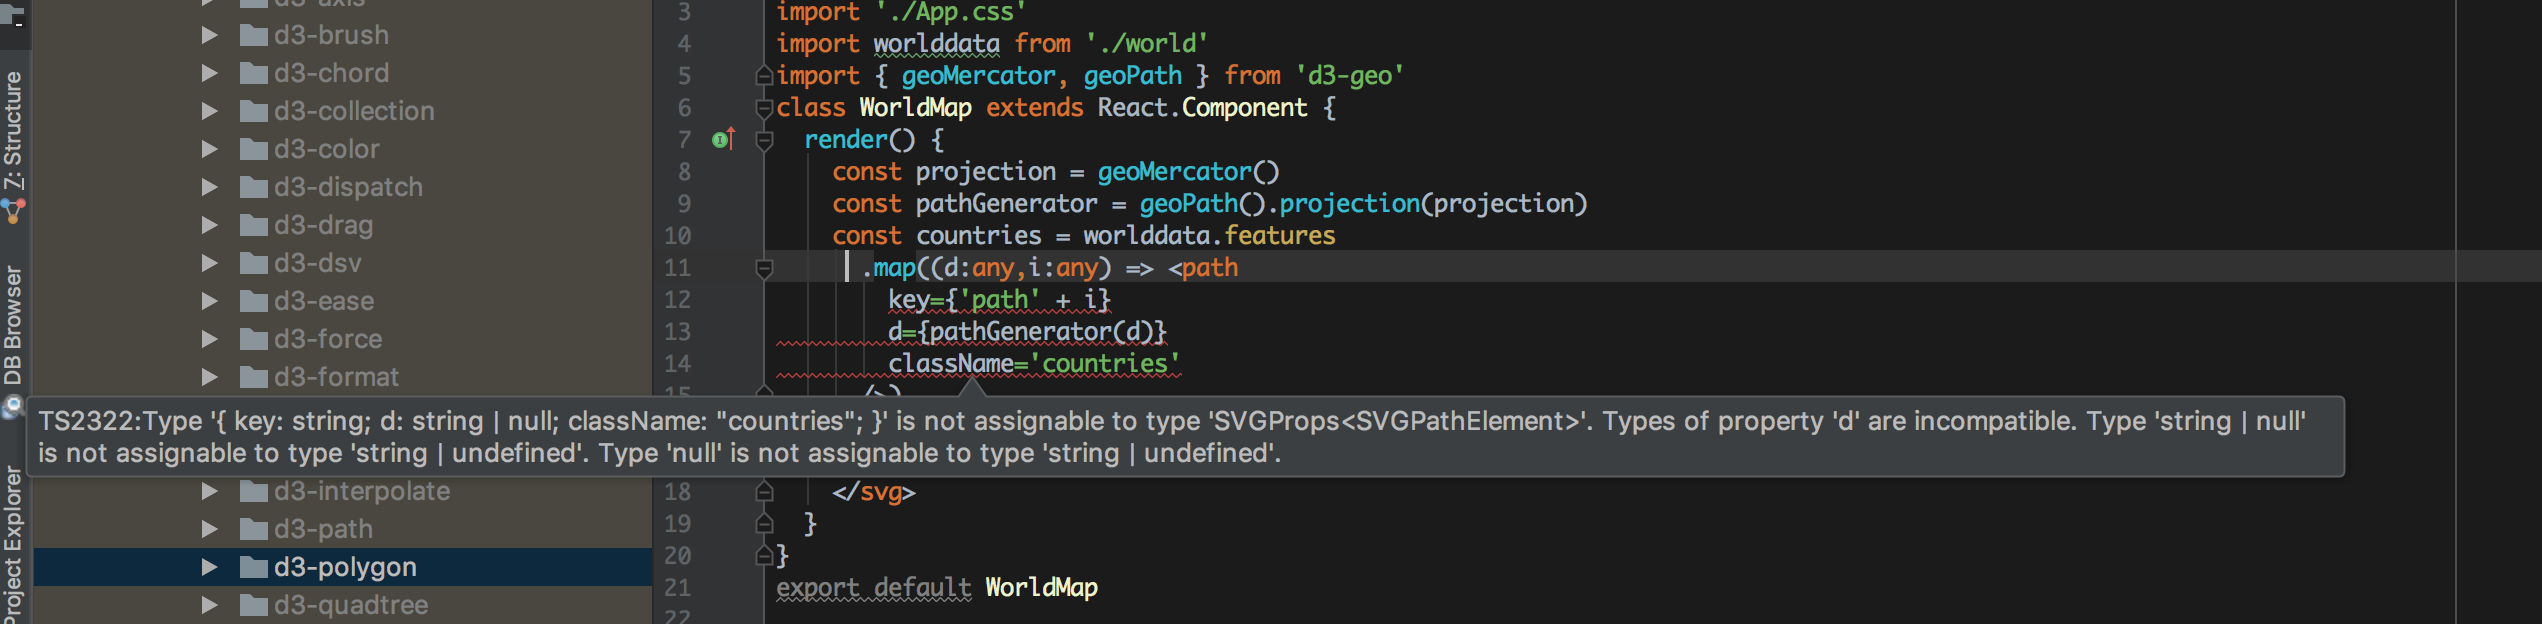2542x624 pixels.
Task: Click the folder icon of d3-polygon
Action: coord(254,568)
